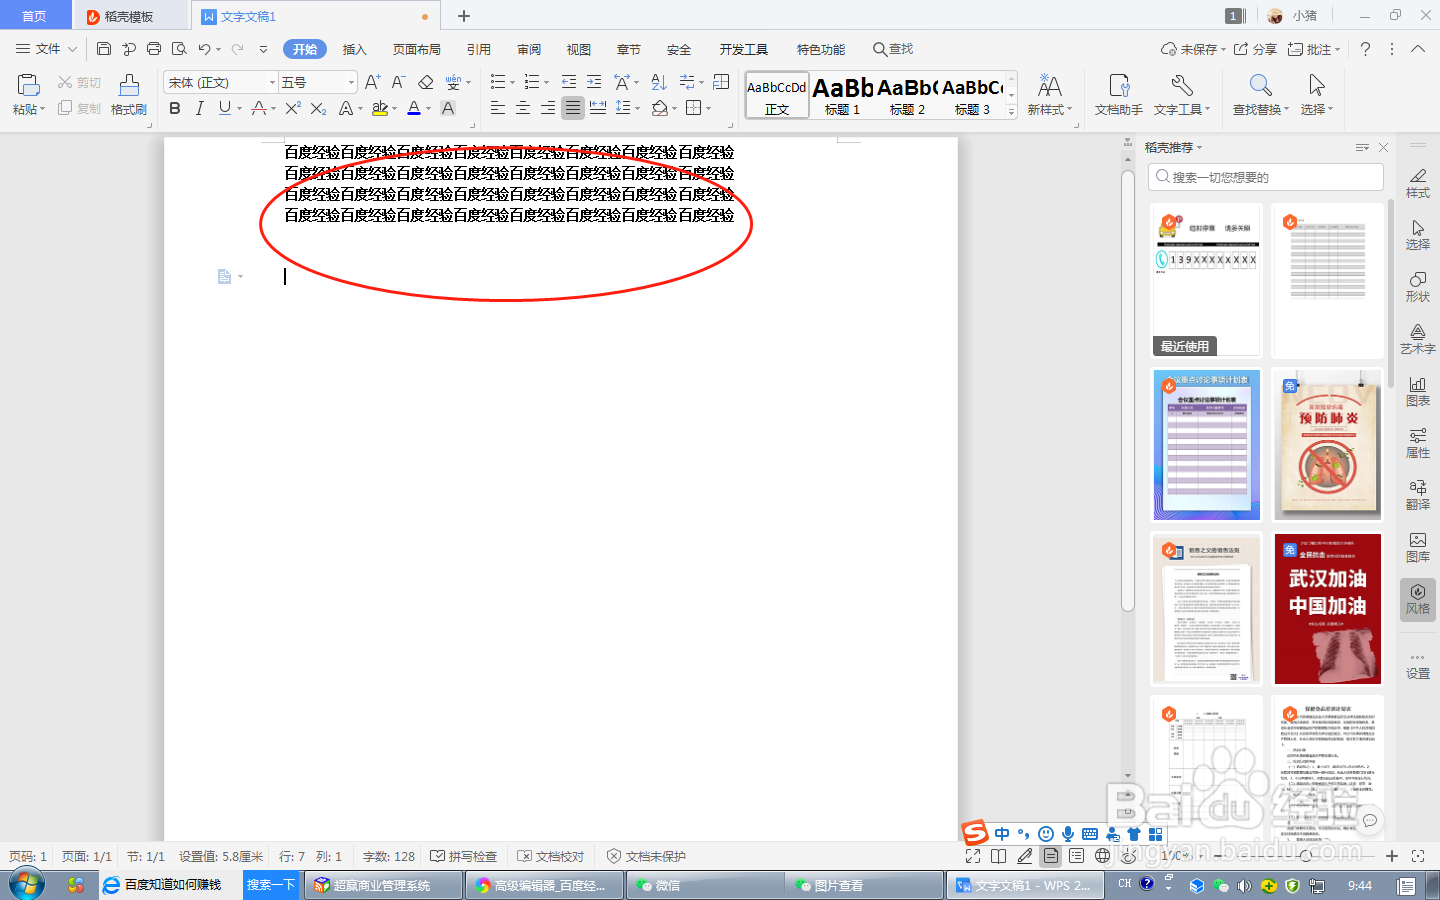Open the 开发工具 ribbon tab
Image resolution: width=1440 pixels, height=900 pixels.
pyautogui.click(x=744, y=49)
